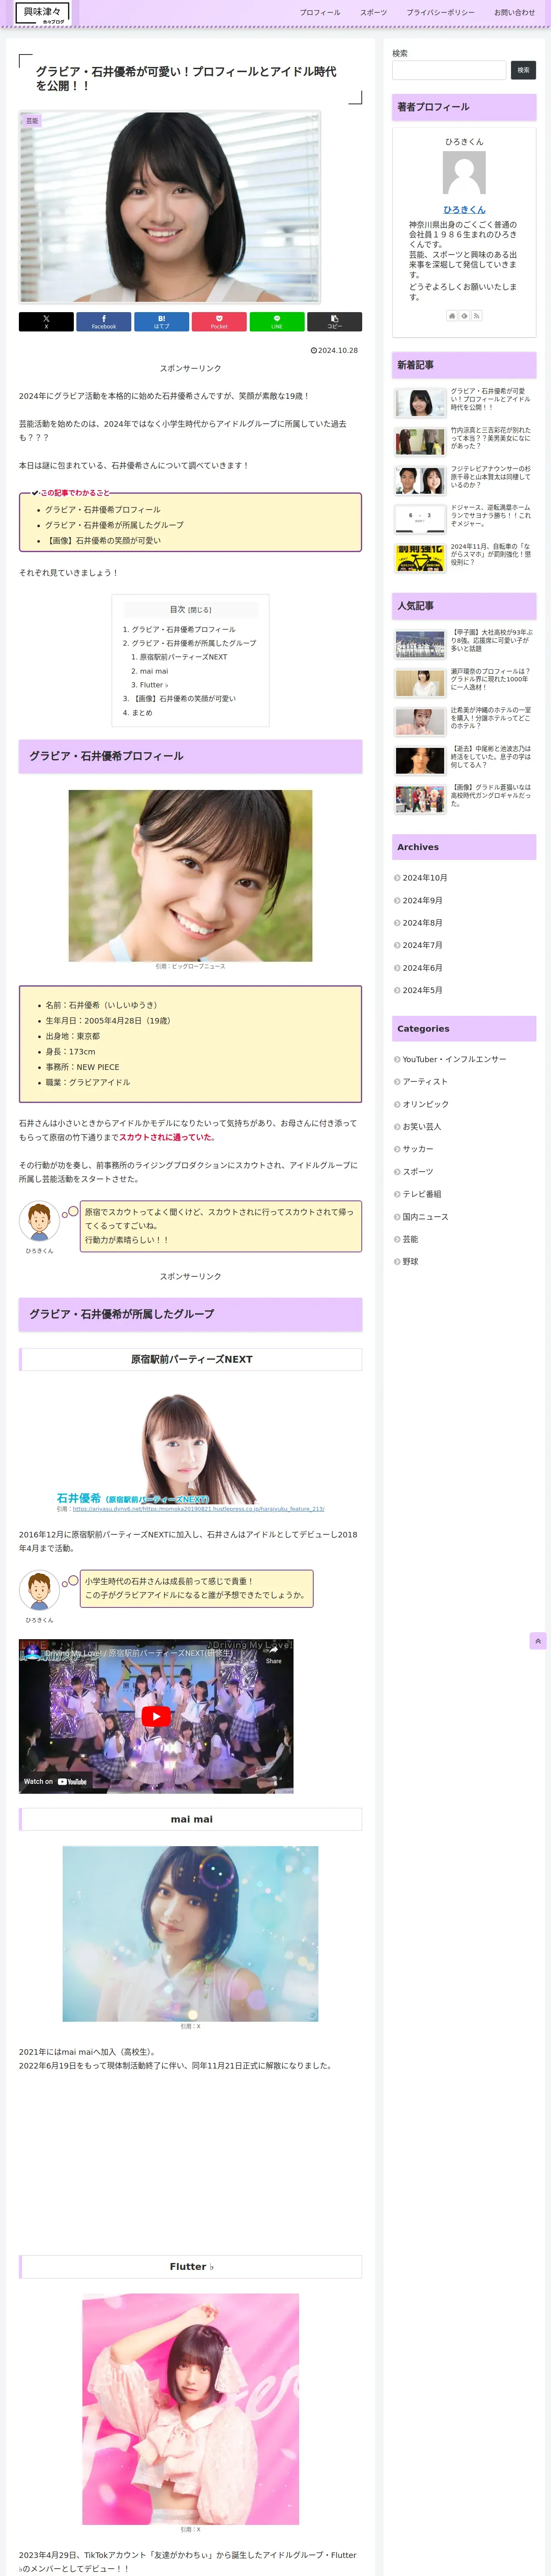Open author's home page icon

click(451, 316)
